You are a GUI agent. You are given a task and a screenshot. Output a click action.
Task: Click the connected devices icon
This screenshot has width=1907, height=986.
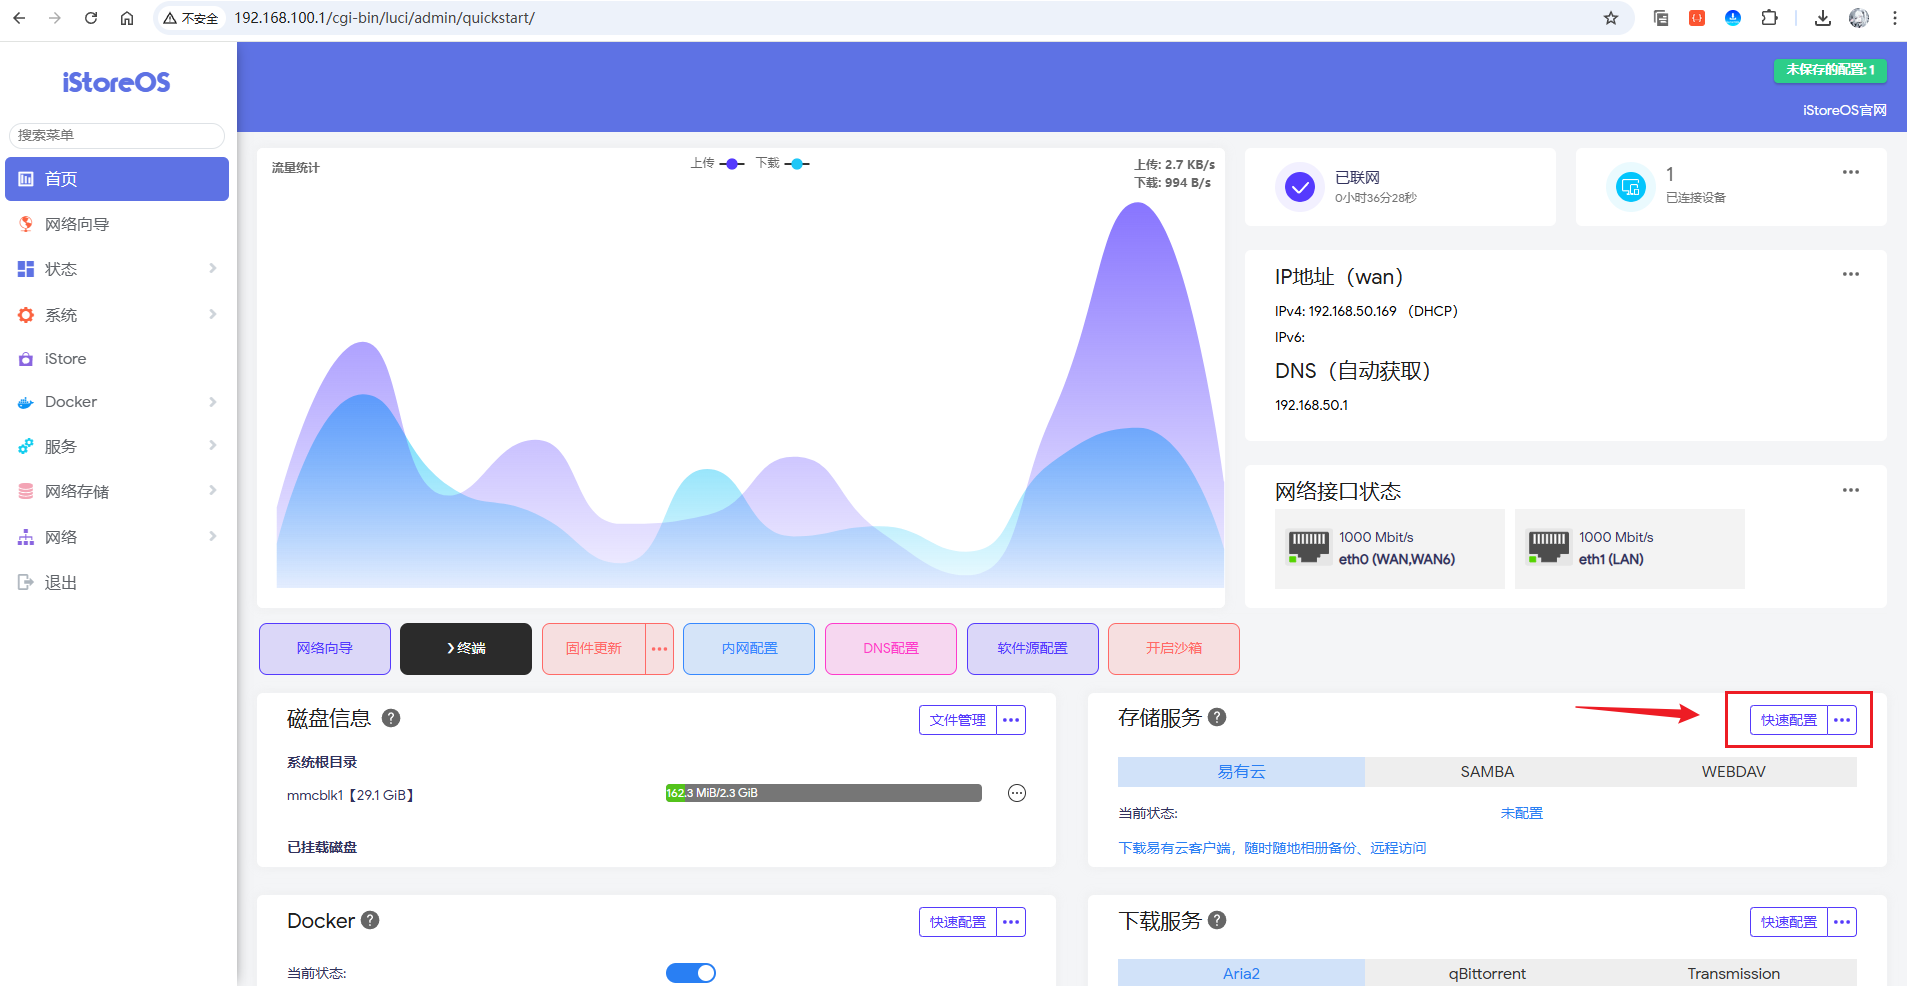(1631, 186)
